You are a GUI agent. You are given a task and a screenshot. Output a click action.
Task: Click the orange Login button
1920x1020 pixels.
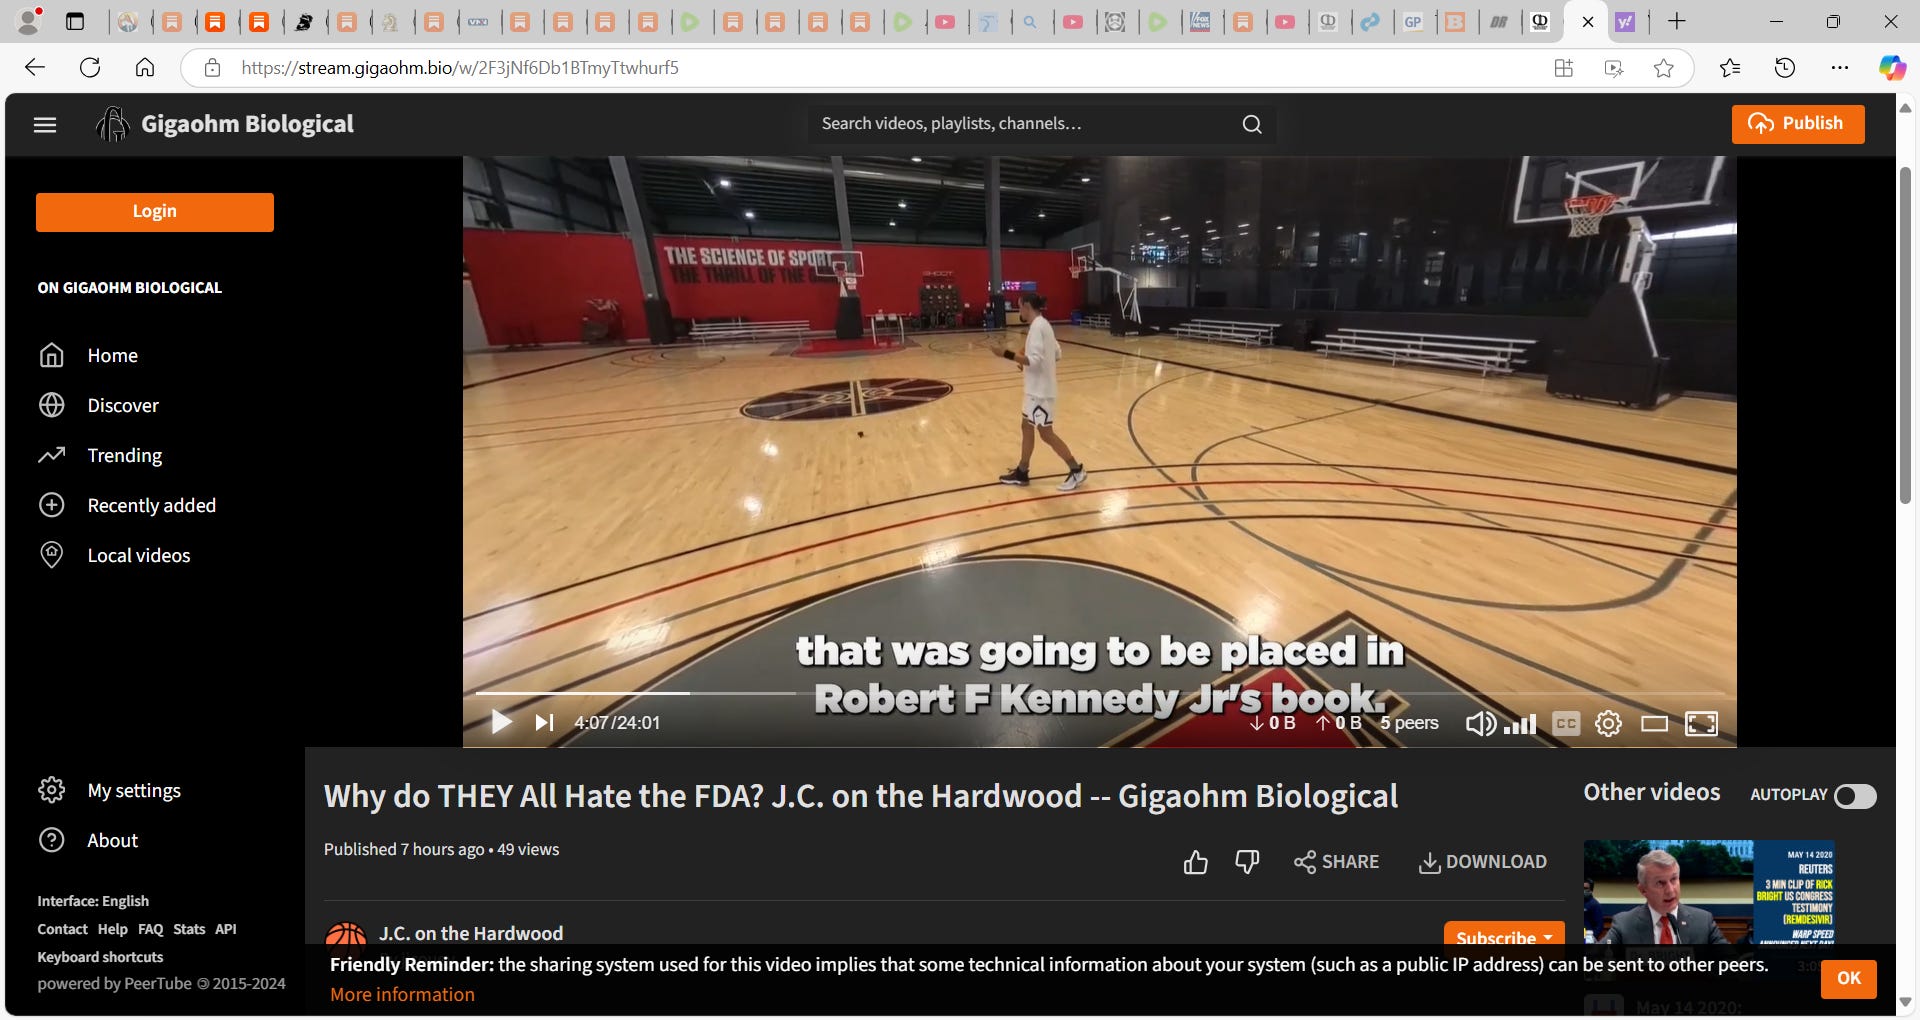[155, 212]
